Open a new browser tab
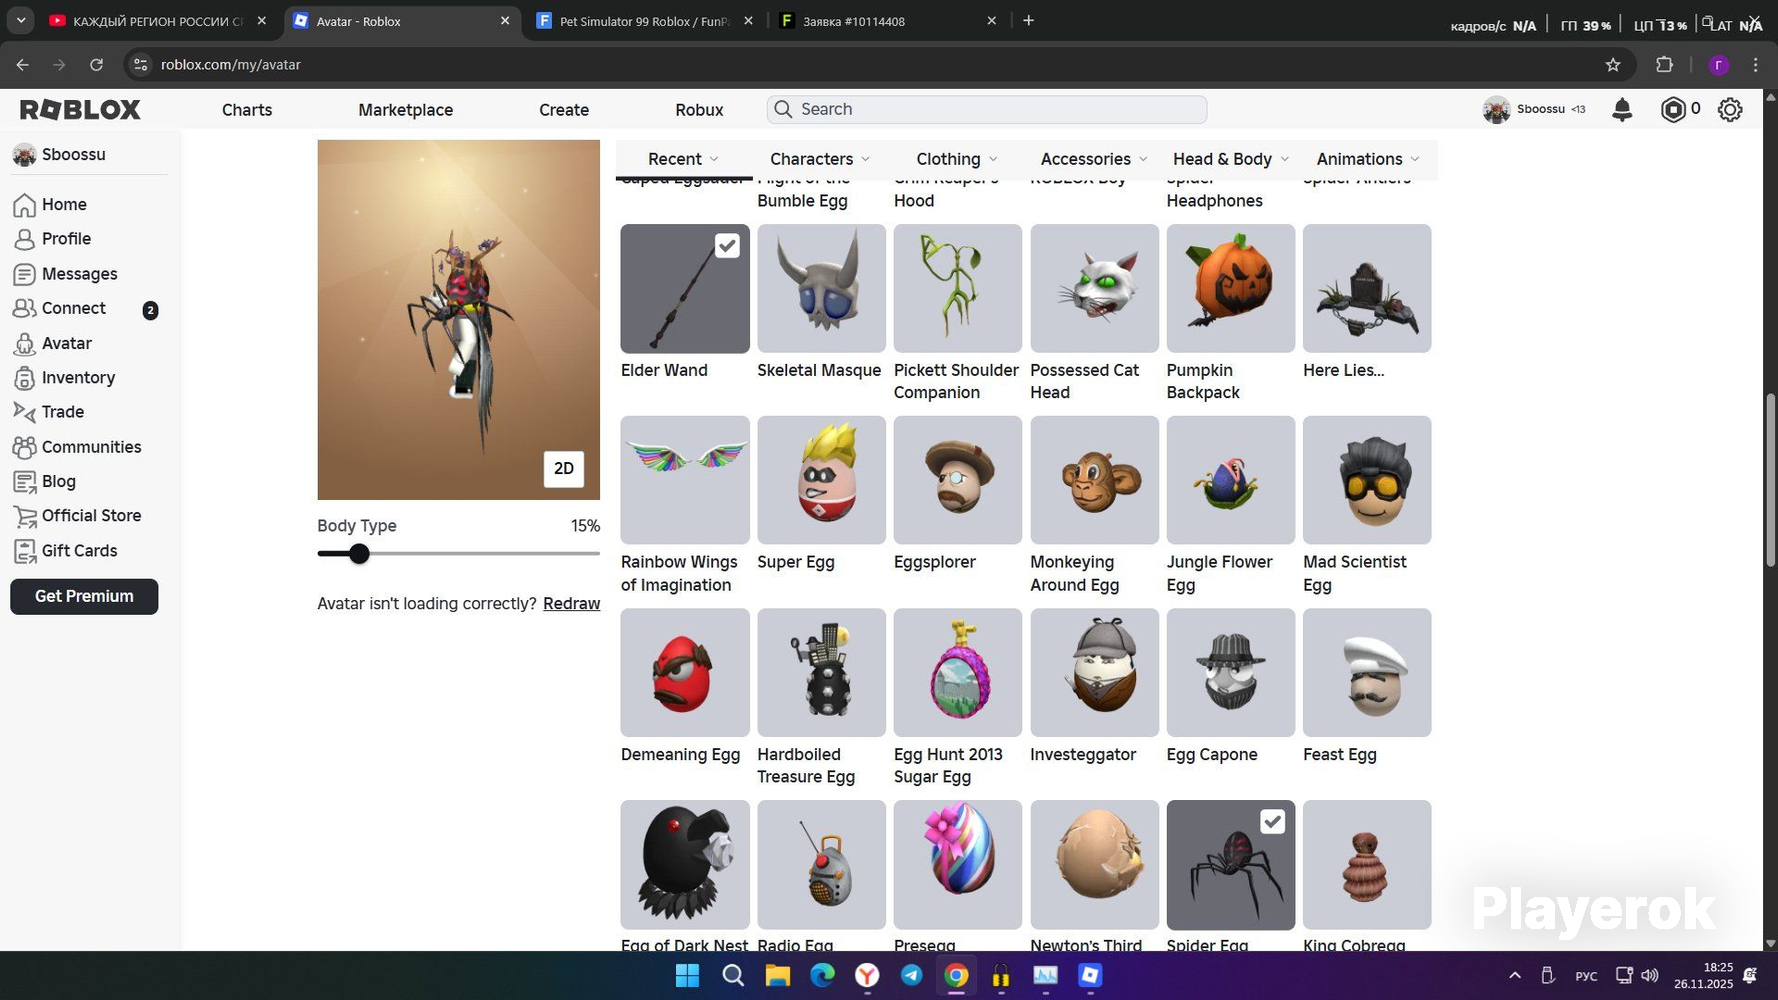1778x1000 pixels. click(1028, 20)
